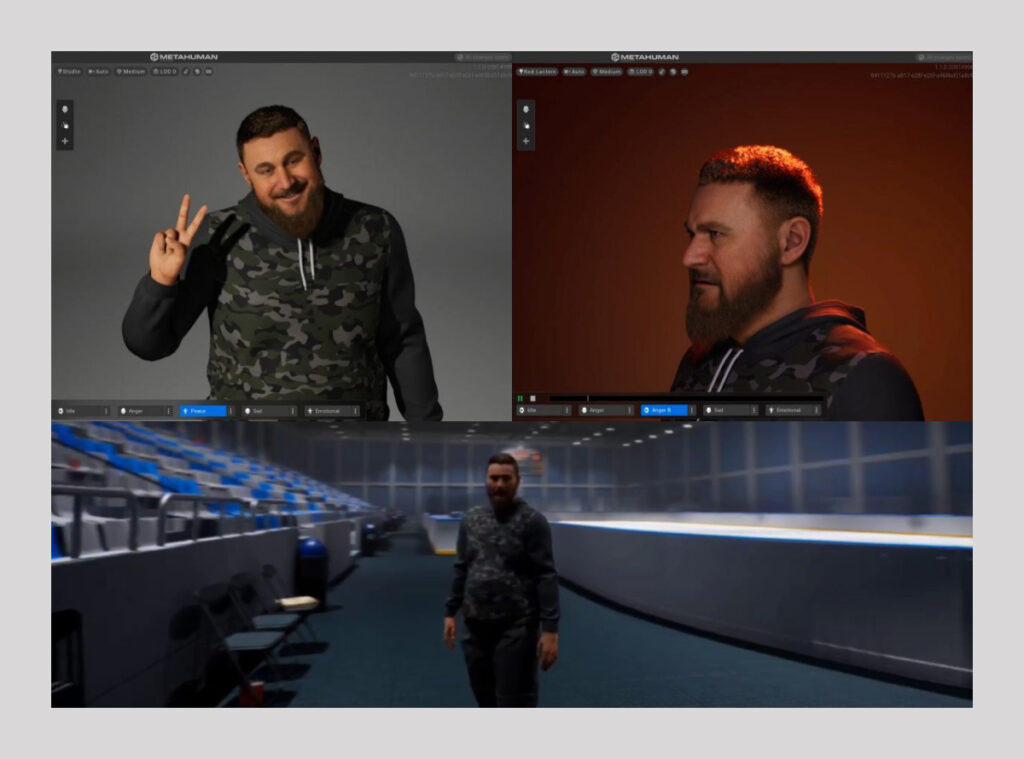
Task: Select the hand pan tool in left viewport sidebar
Action: tap(66, 125)
